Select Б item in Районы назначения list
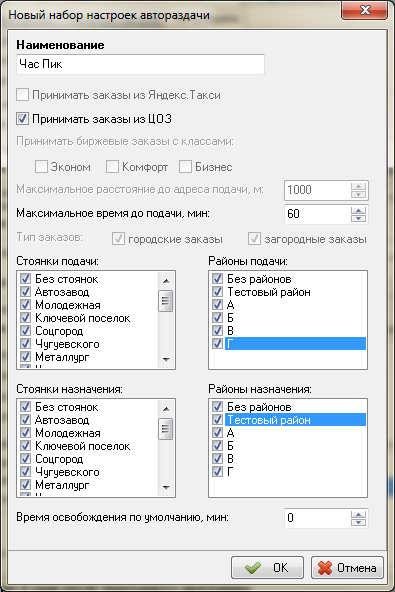 [x=230, y=446]
